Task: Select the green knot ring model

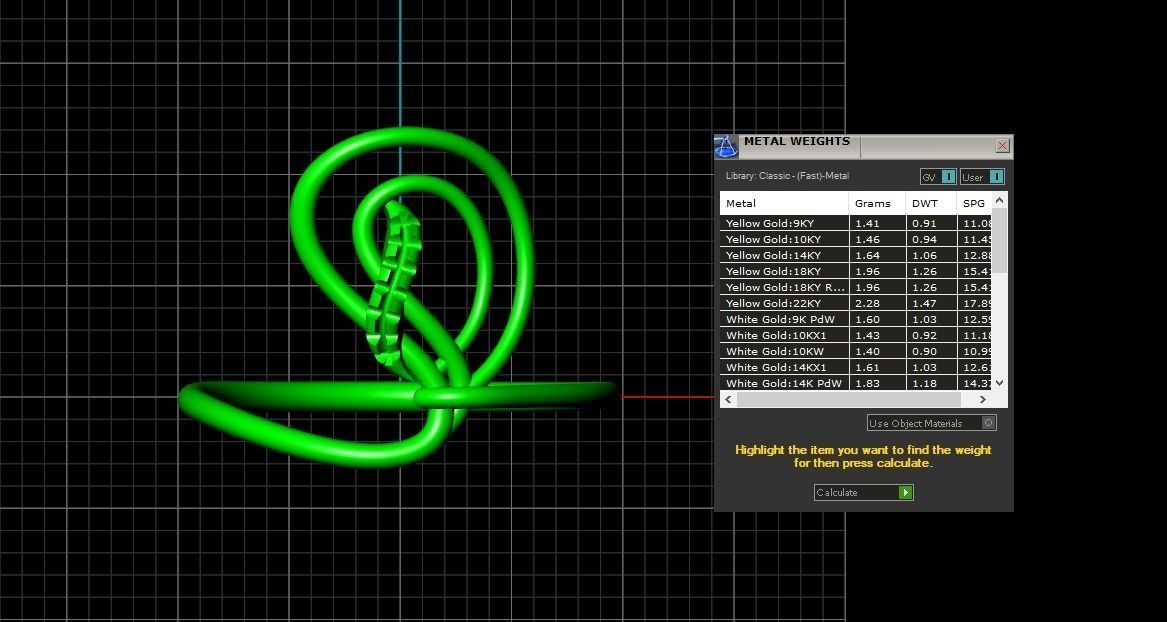Action: (x=398, y=298)
